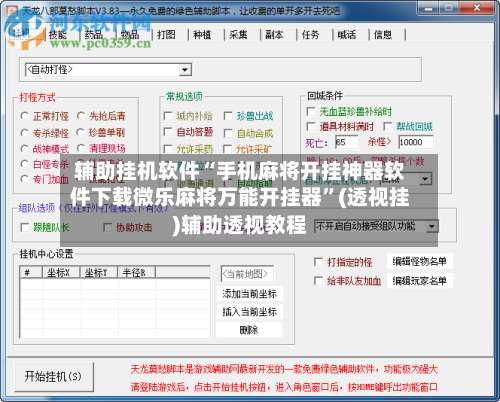500x402 pixels.
Task: Open the 种植 tab
Action: [202, 34]
